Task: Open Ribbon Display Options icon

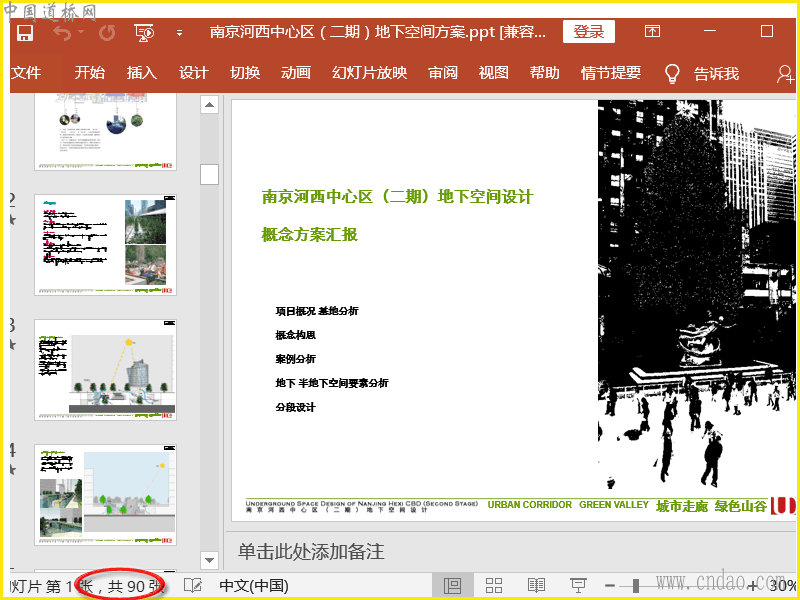Action: 652,31
